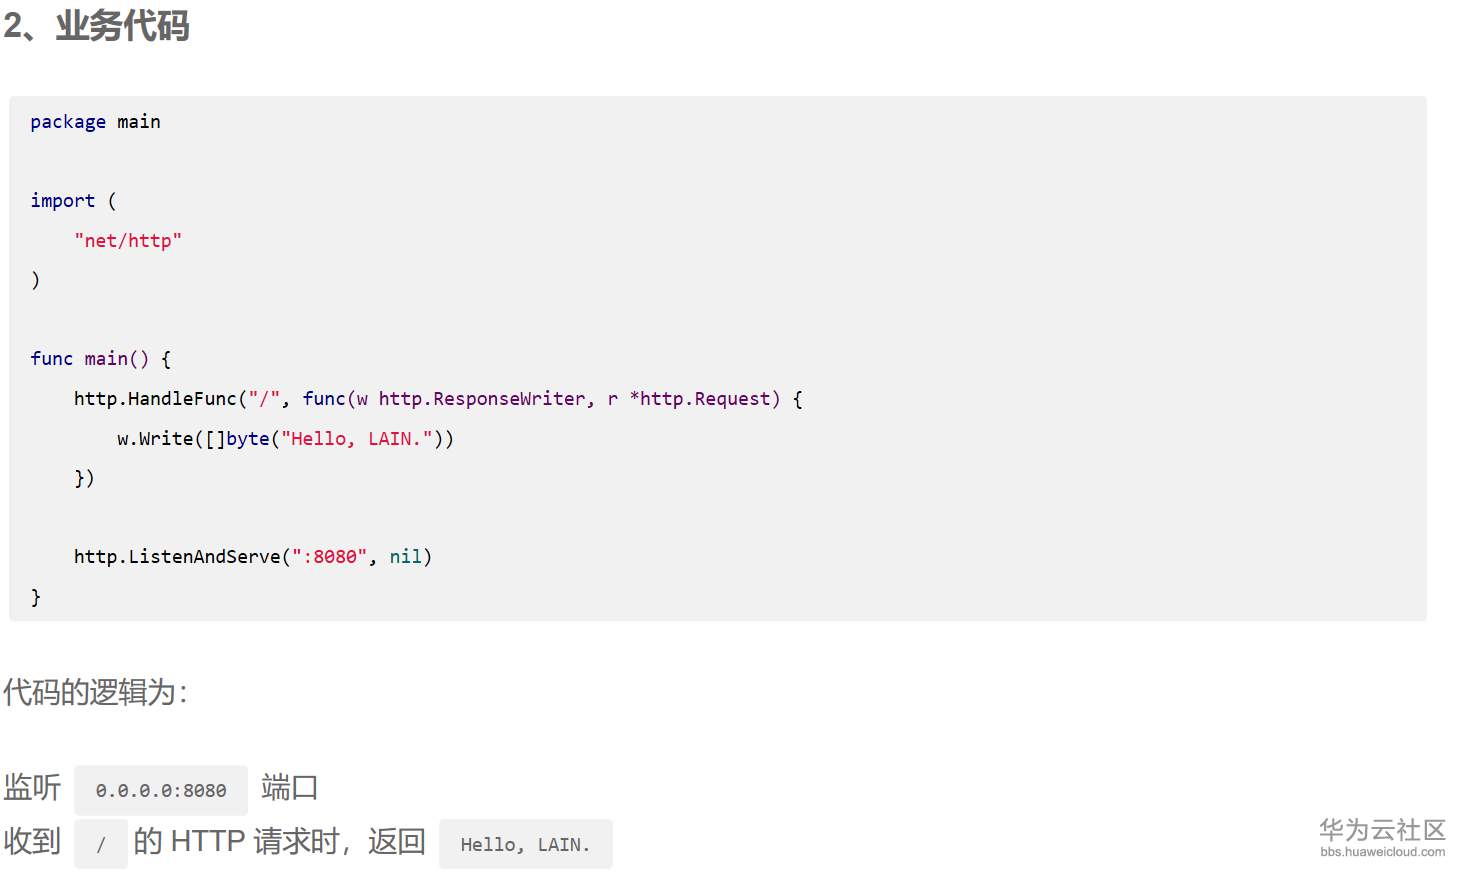Click the ":8080" string inside ListenAndServe
The image size is (1466, 877).
(329, 557)
